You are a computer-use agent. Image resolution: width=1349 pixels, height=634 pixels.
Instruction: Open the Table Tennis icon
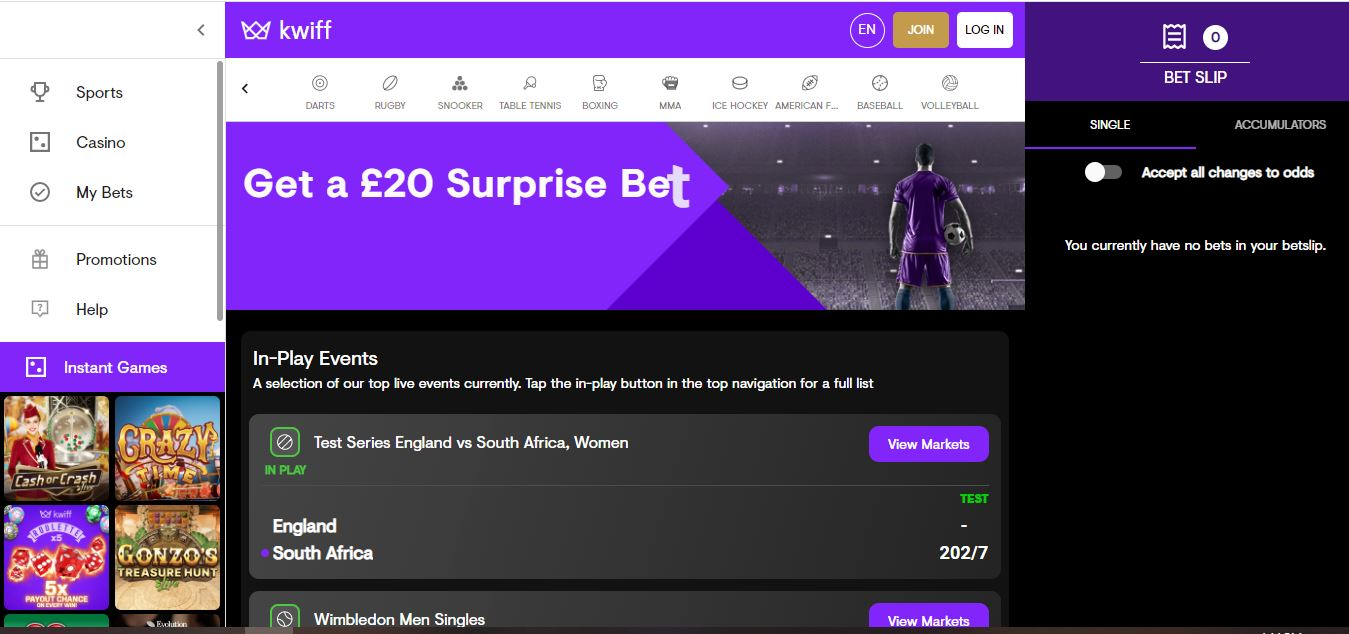point(530,84)
